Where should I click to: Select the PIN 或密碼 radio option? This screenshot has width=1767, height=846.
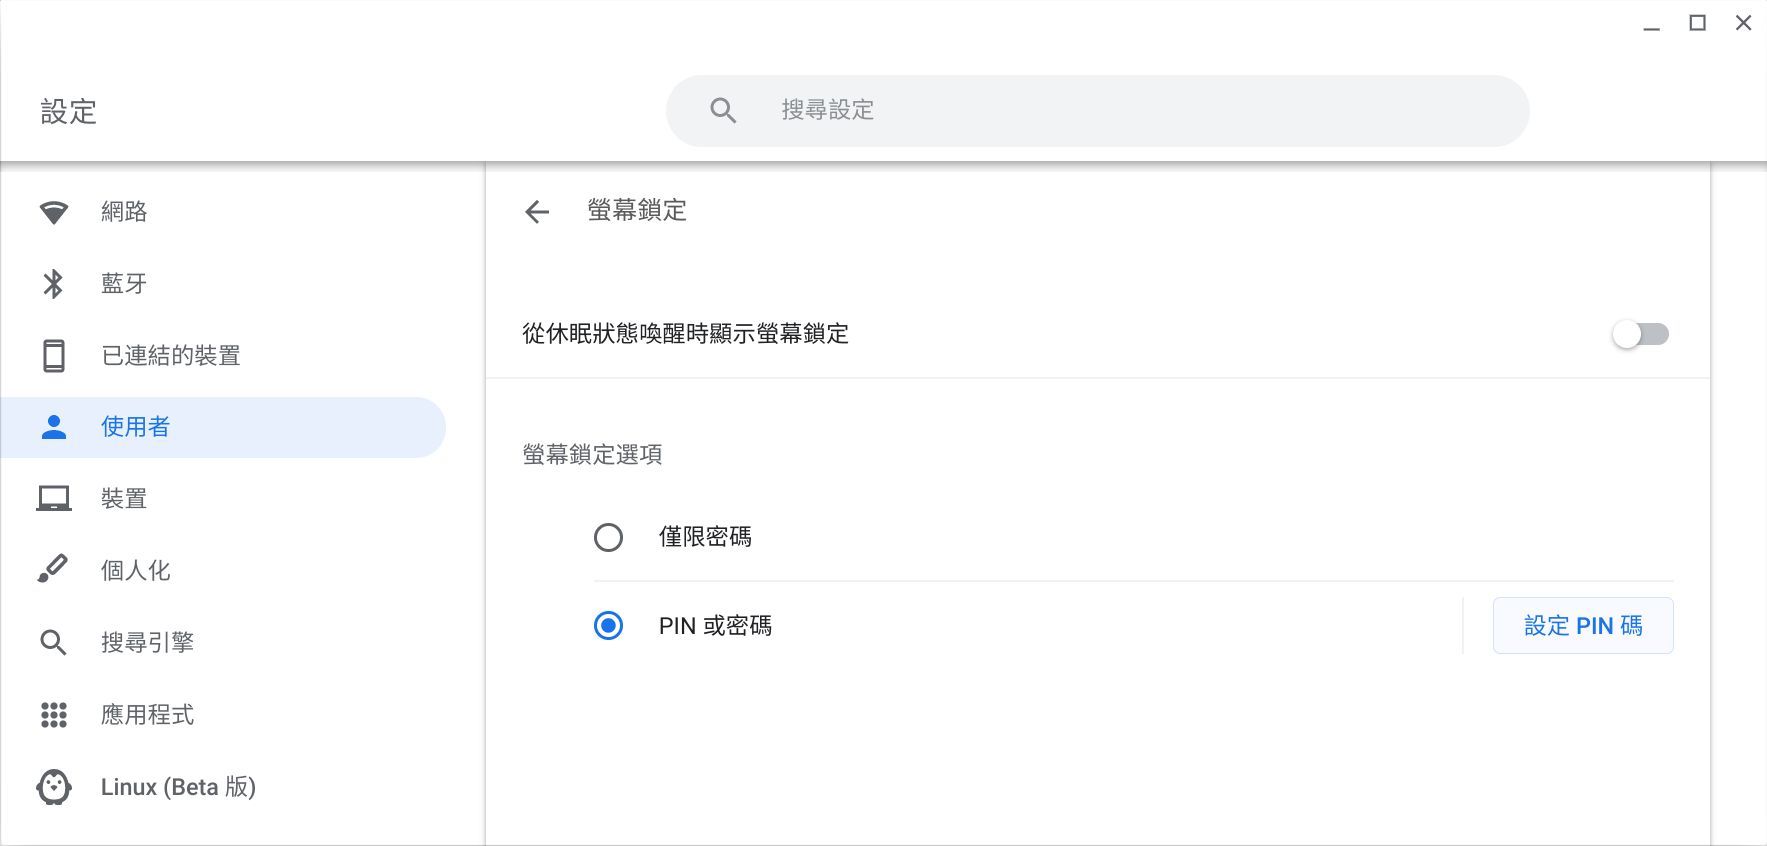pyautogui.click(x=608, y=626)
